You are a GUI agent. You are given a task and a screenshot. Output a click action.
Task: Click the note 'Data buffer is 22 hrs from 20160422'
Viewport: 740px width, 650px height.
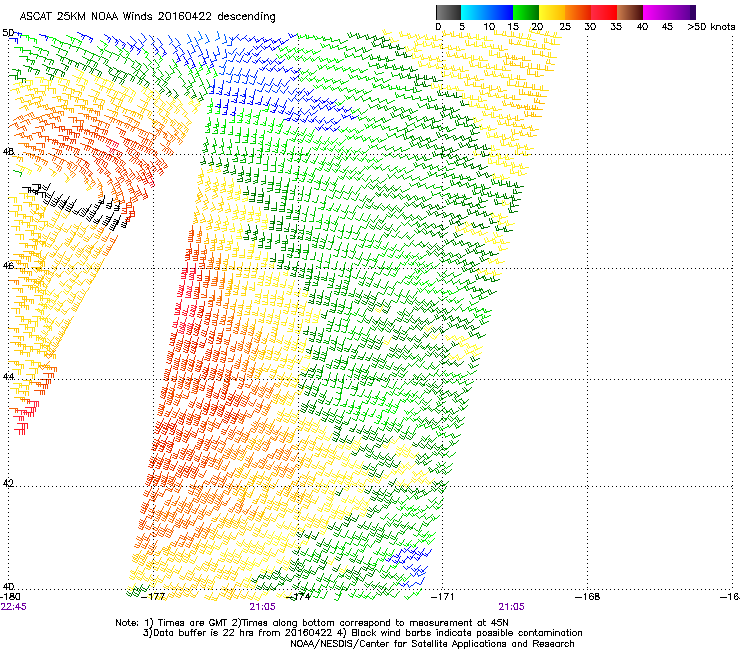click(242, 633)
